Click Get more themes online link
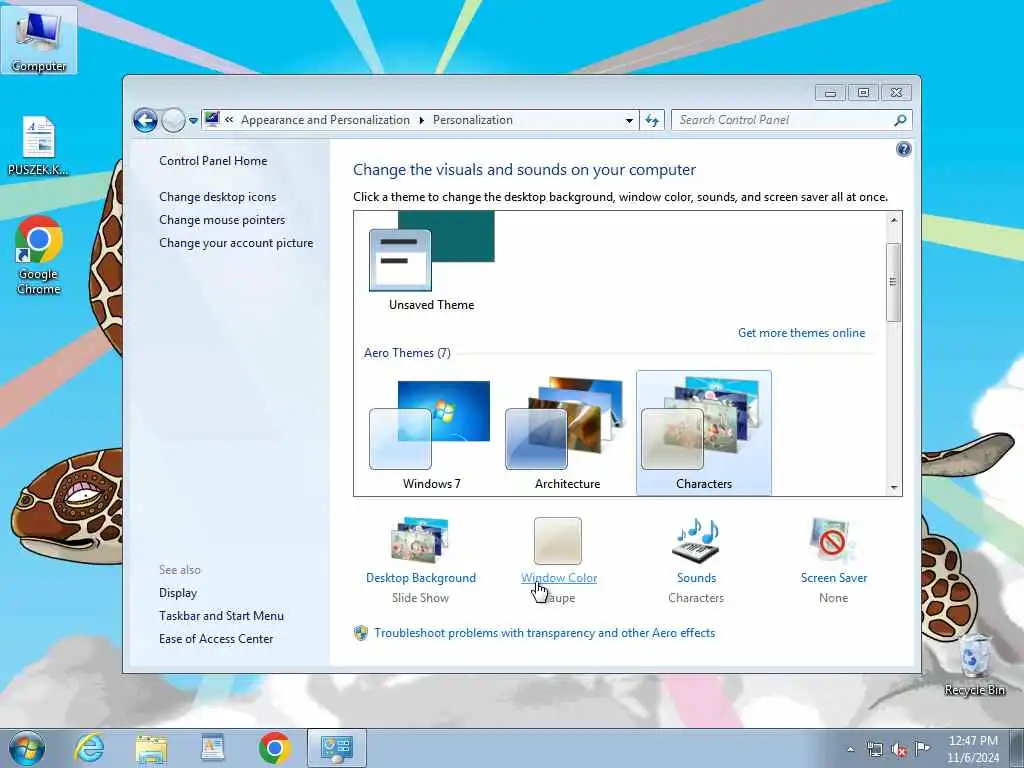This screenshot has width=1024, height=768. click(801, 333)
